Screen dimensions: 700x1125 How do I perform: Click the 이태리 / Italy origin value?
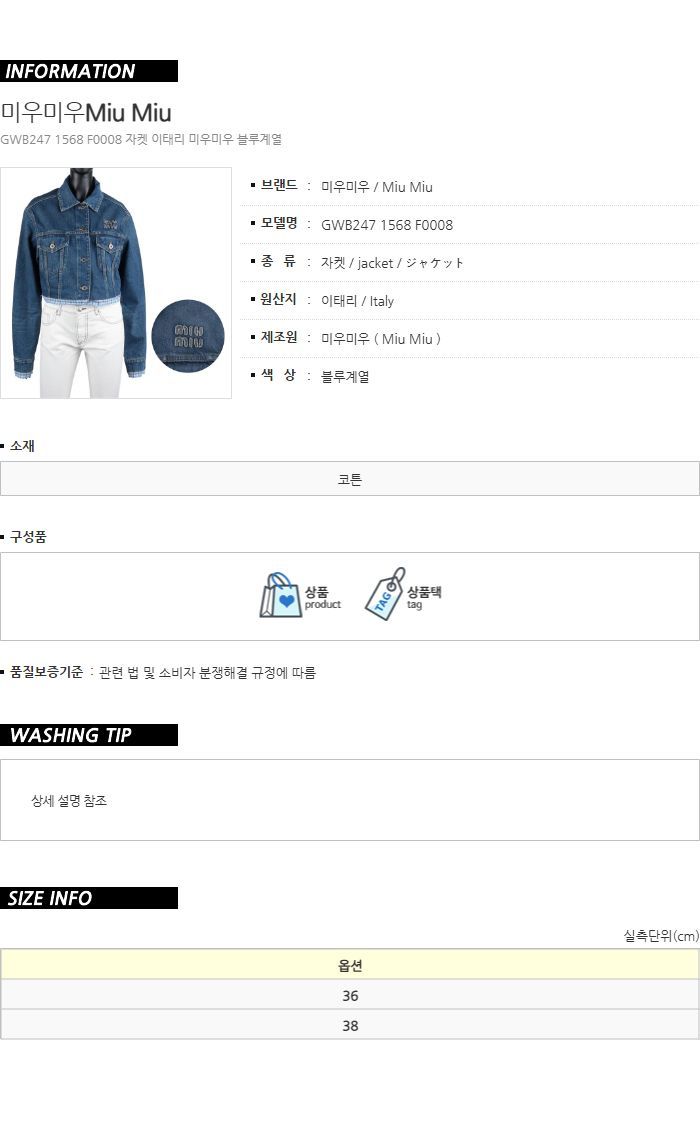(357, 301)
